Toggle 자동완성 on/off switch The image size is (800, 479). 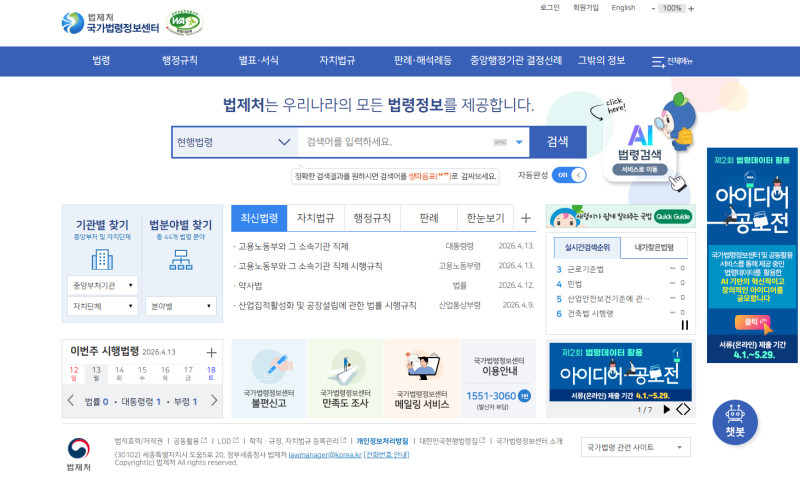[x=569, y=175]
